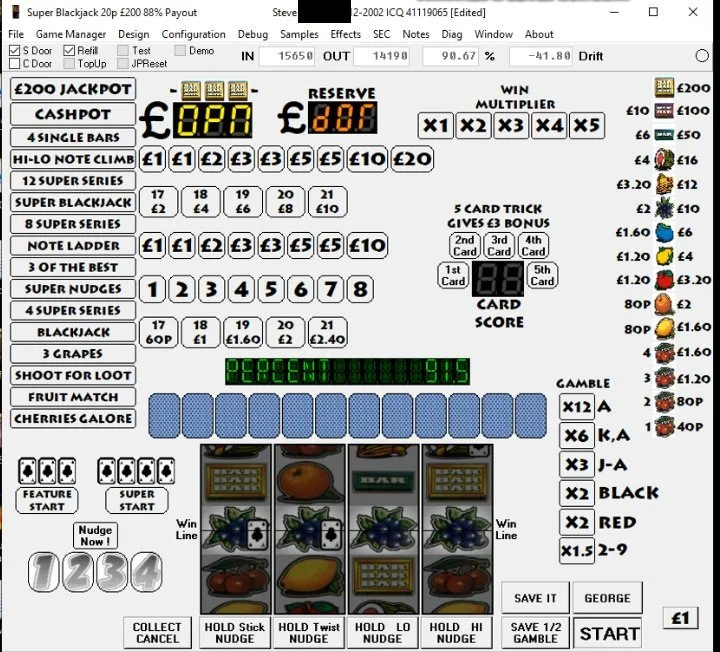Screen dimensions: 720x652
Task: Click the CASHPOT feature lamp
Action: (x=73, y=114)
